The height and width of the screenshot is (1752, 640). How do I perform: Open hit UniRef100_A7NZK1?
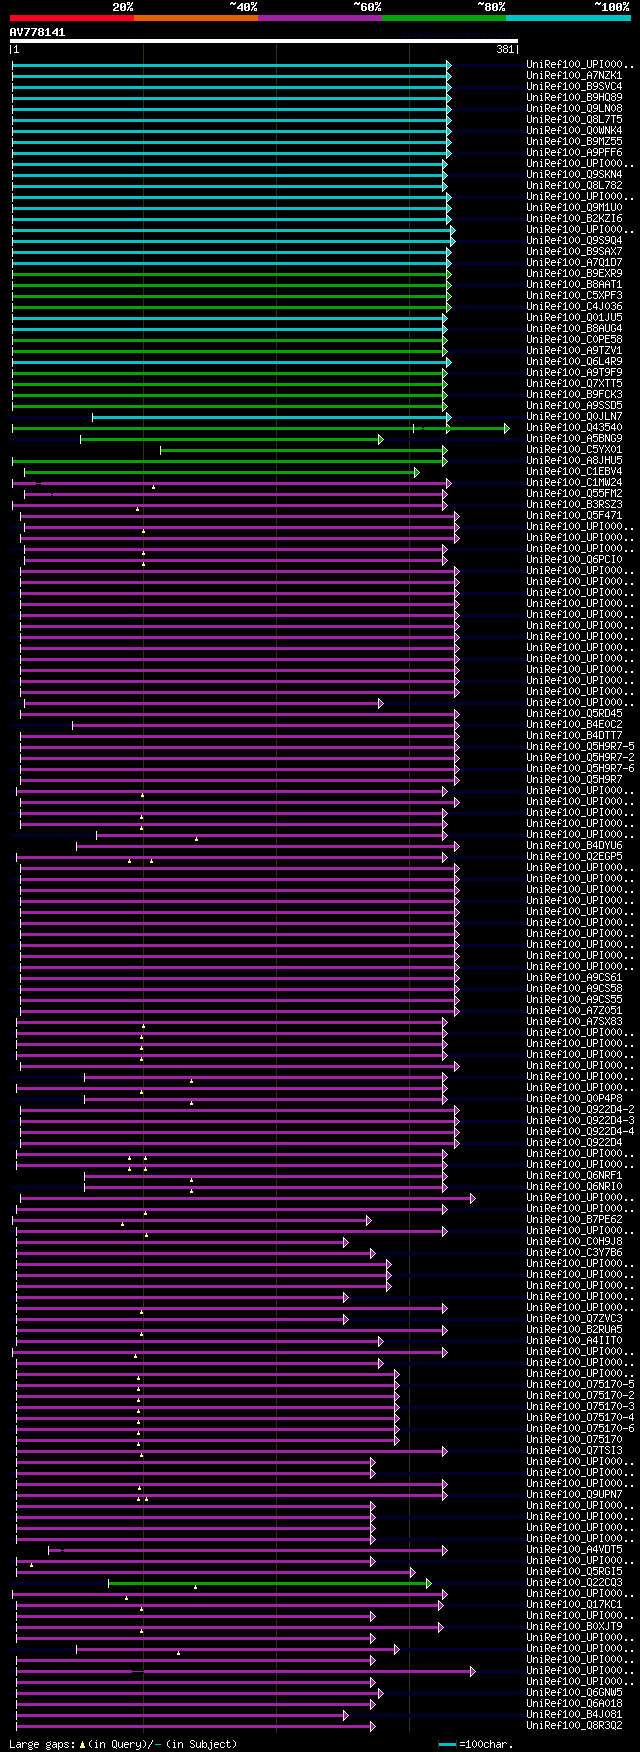click(574, 75)
